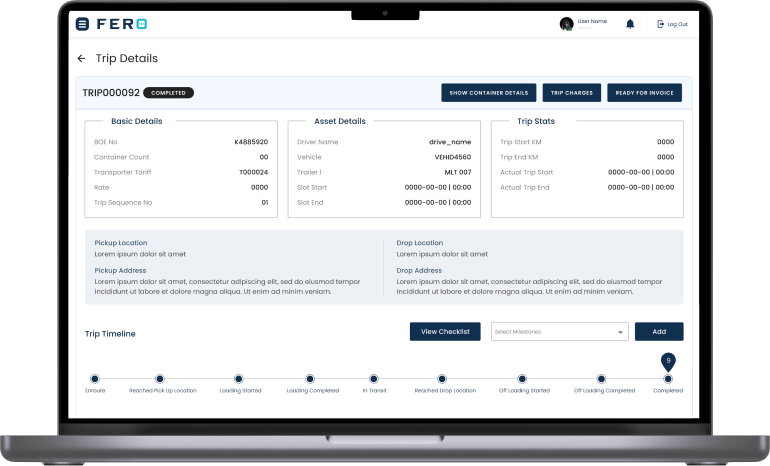Click the Trip Stats section heading
Screen dimensions: 770x466
pyautogui.click(x=536, y=121)
